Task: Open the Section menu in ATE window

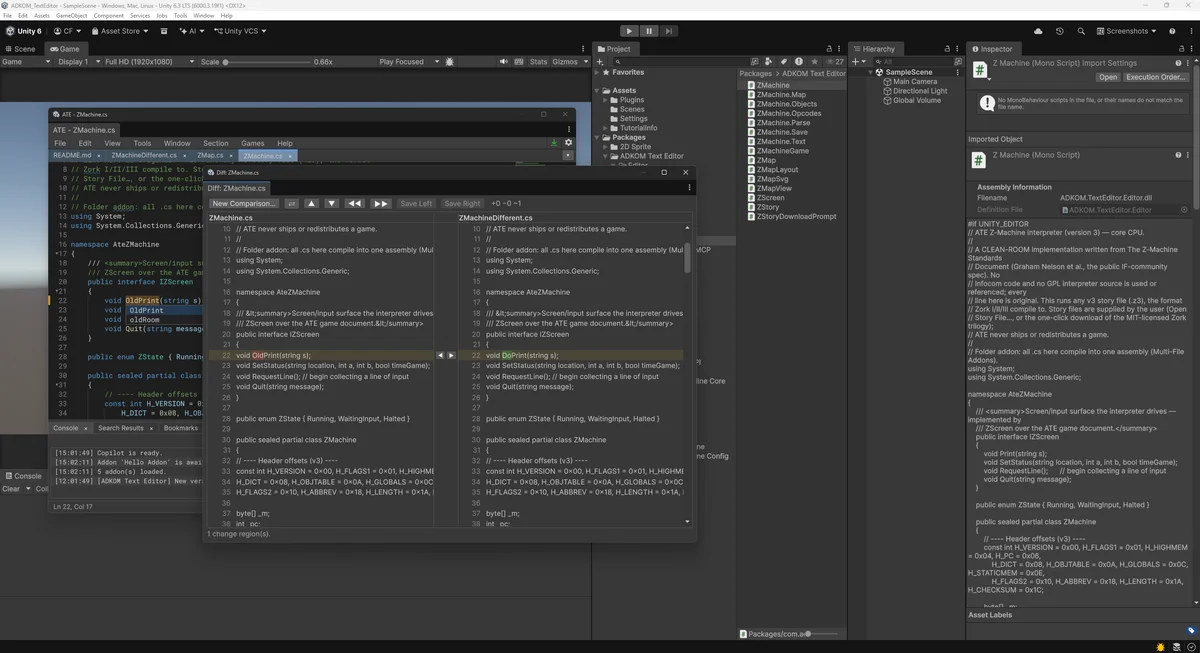Action: (216, 143)
